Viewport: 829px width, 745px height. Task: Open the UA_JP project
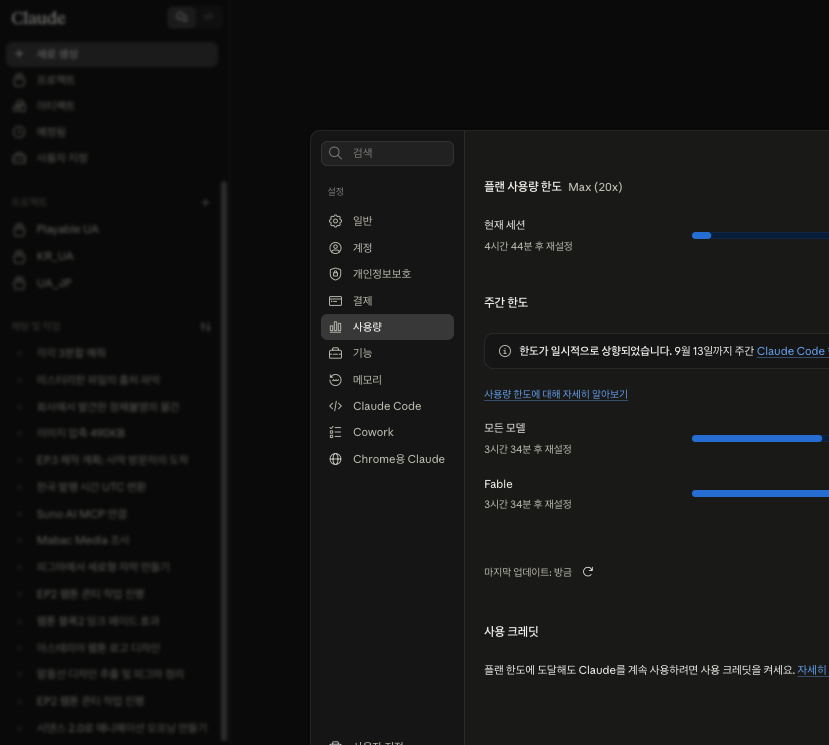112,283
